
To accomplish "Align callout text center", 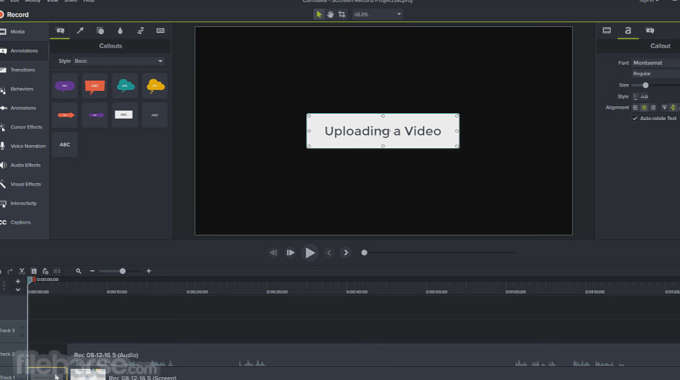I will click(x=644, y=108).
